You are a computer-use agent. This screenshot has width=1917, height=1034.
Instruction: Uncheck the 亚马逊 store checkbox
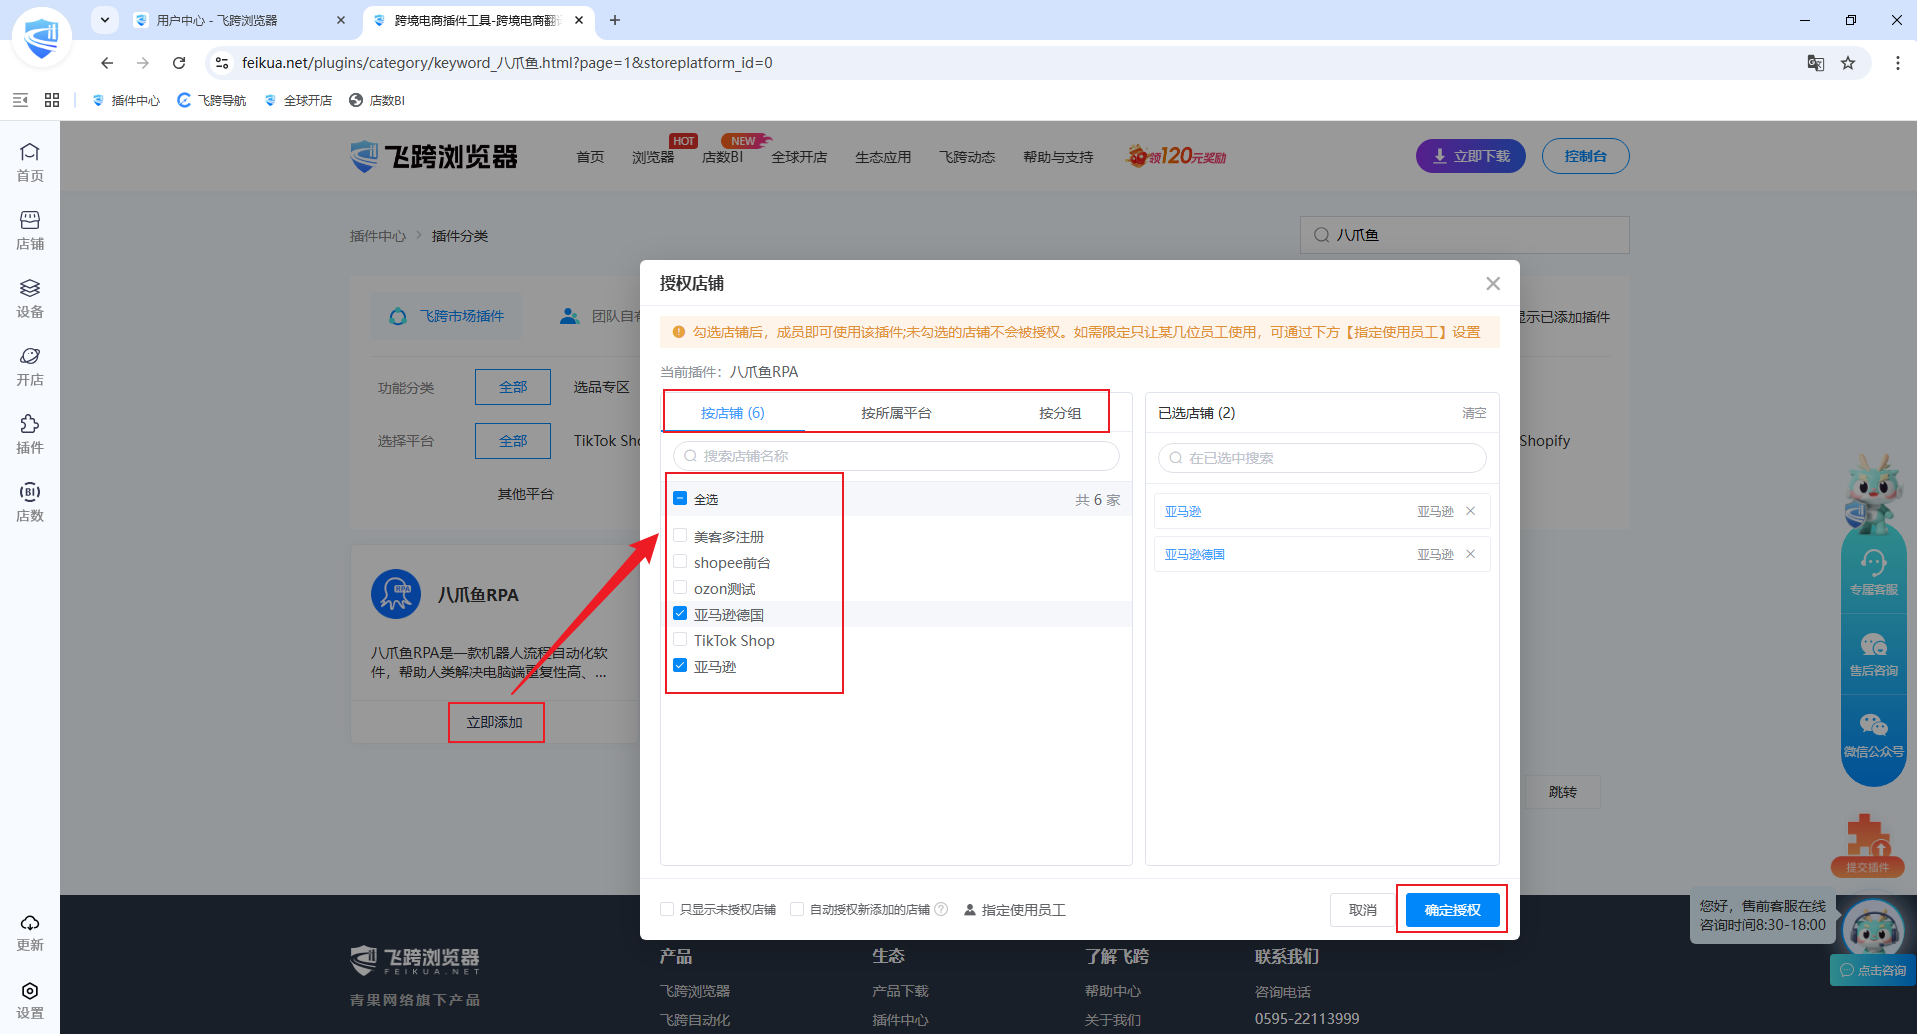pos(680,666)
